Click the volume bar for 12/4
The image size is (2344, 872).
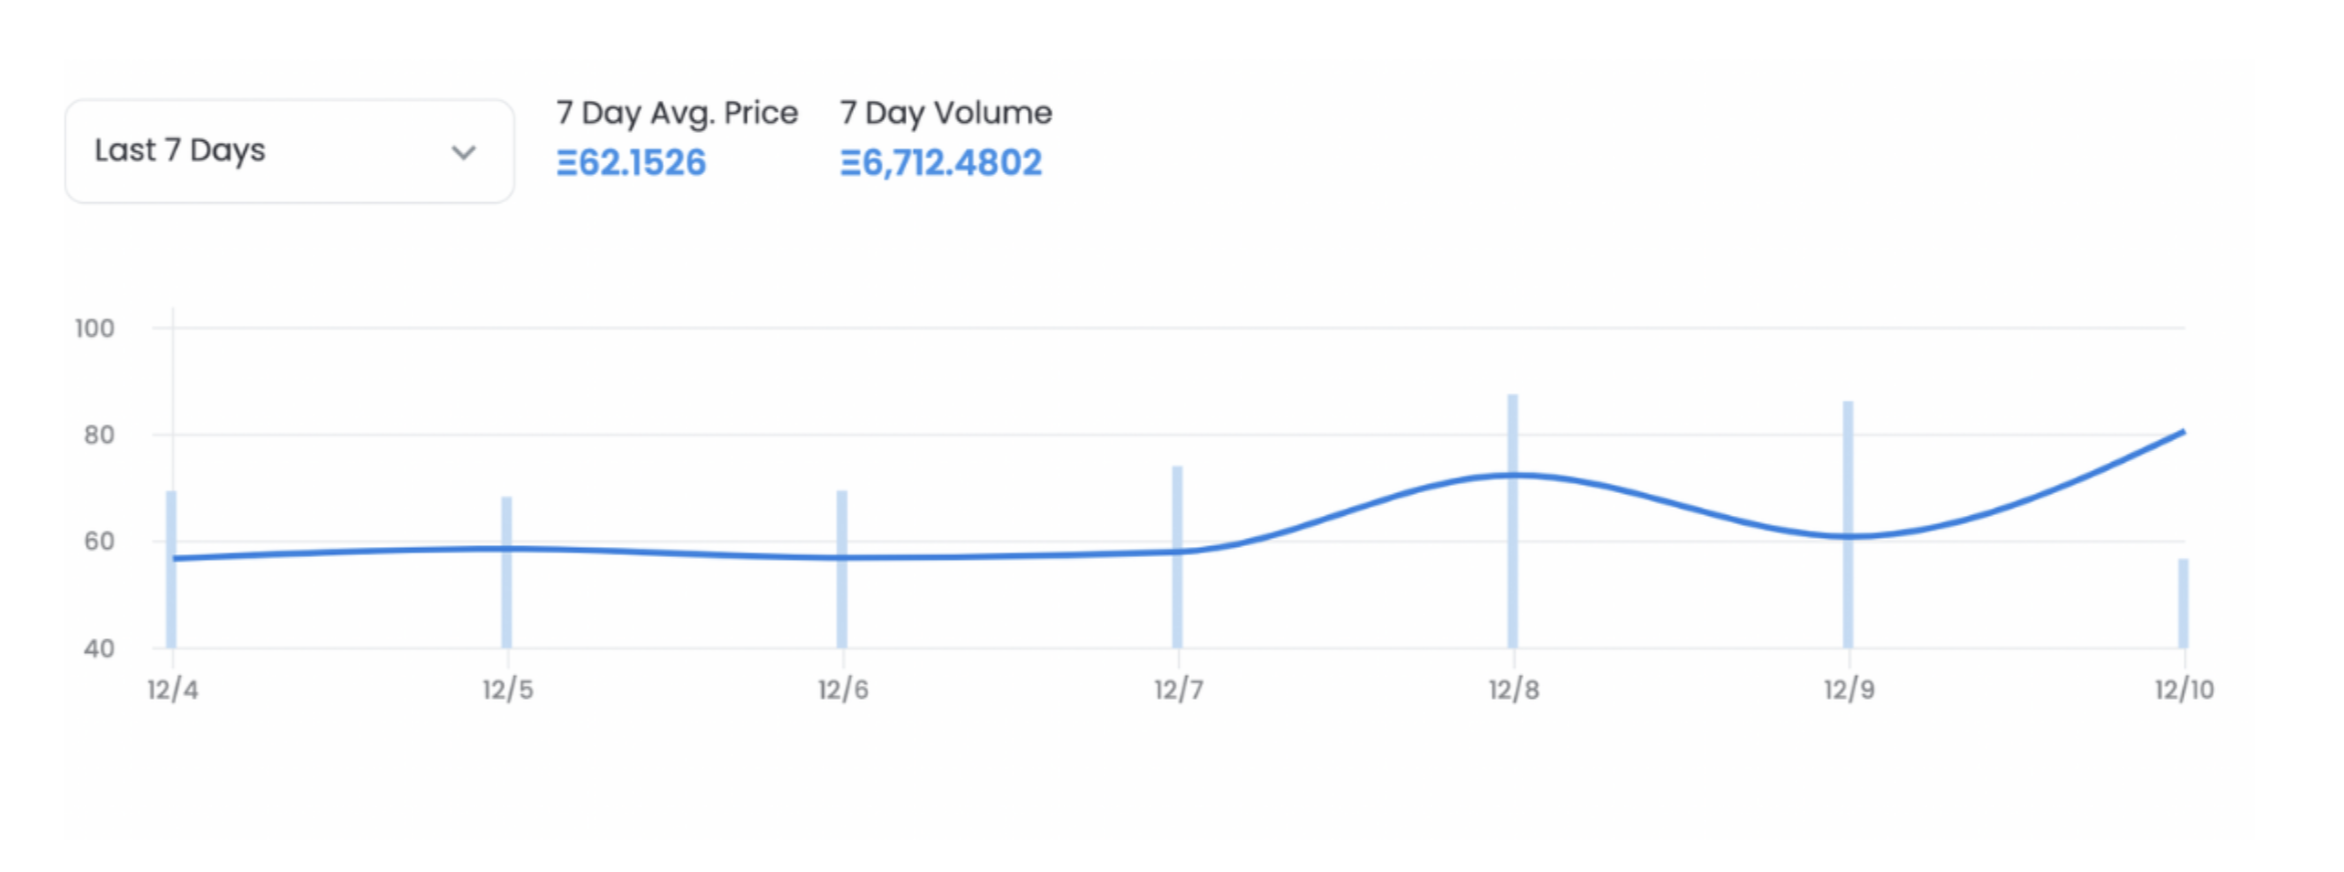pyautogui.click(x=172, y=600)
